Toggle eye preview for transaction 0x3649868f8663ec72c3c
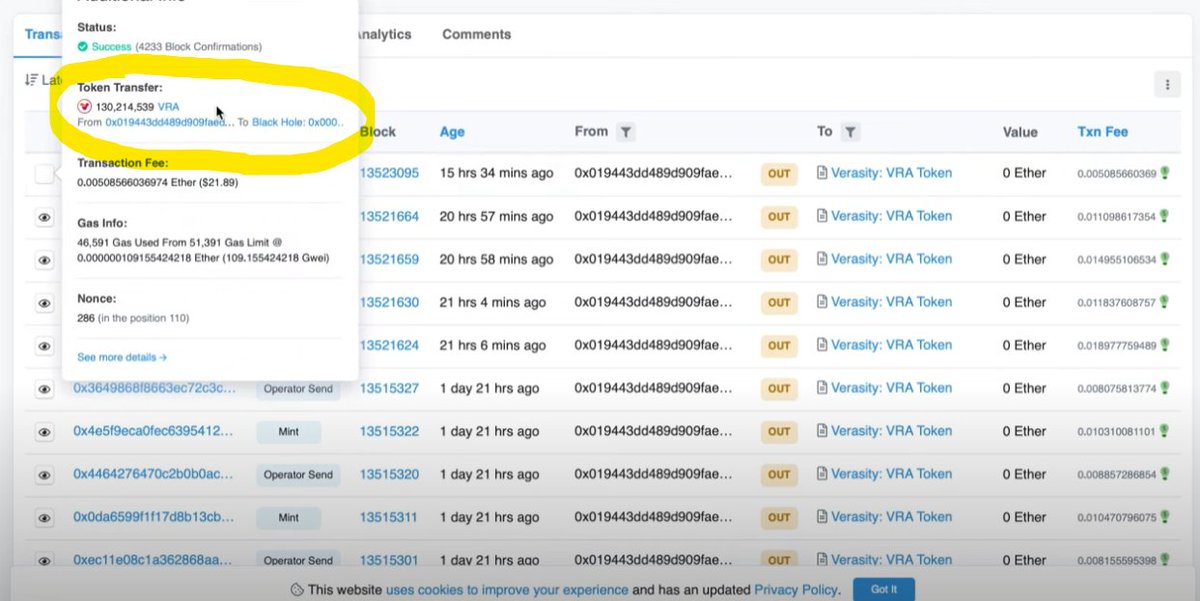 click(x=44, y=389)
